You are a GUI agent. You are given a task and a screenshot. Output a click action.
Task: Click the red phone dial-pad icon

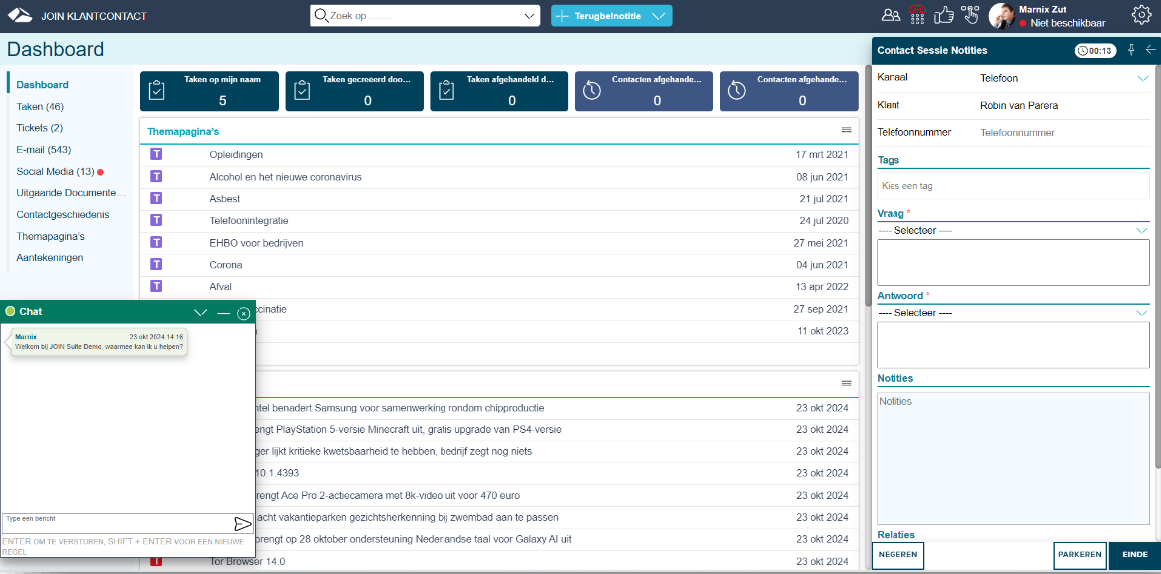coord(917,15)
